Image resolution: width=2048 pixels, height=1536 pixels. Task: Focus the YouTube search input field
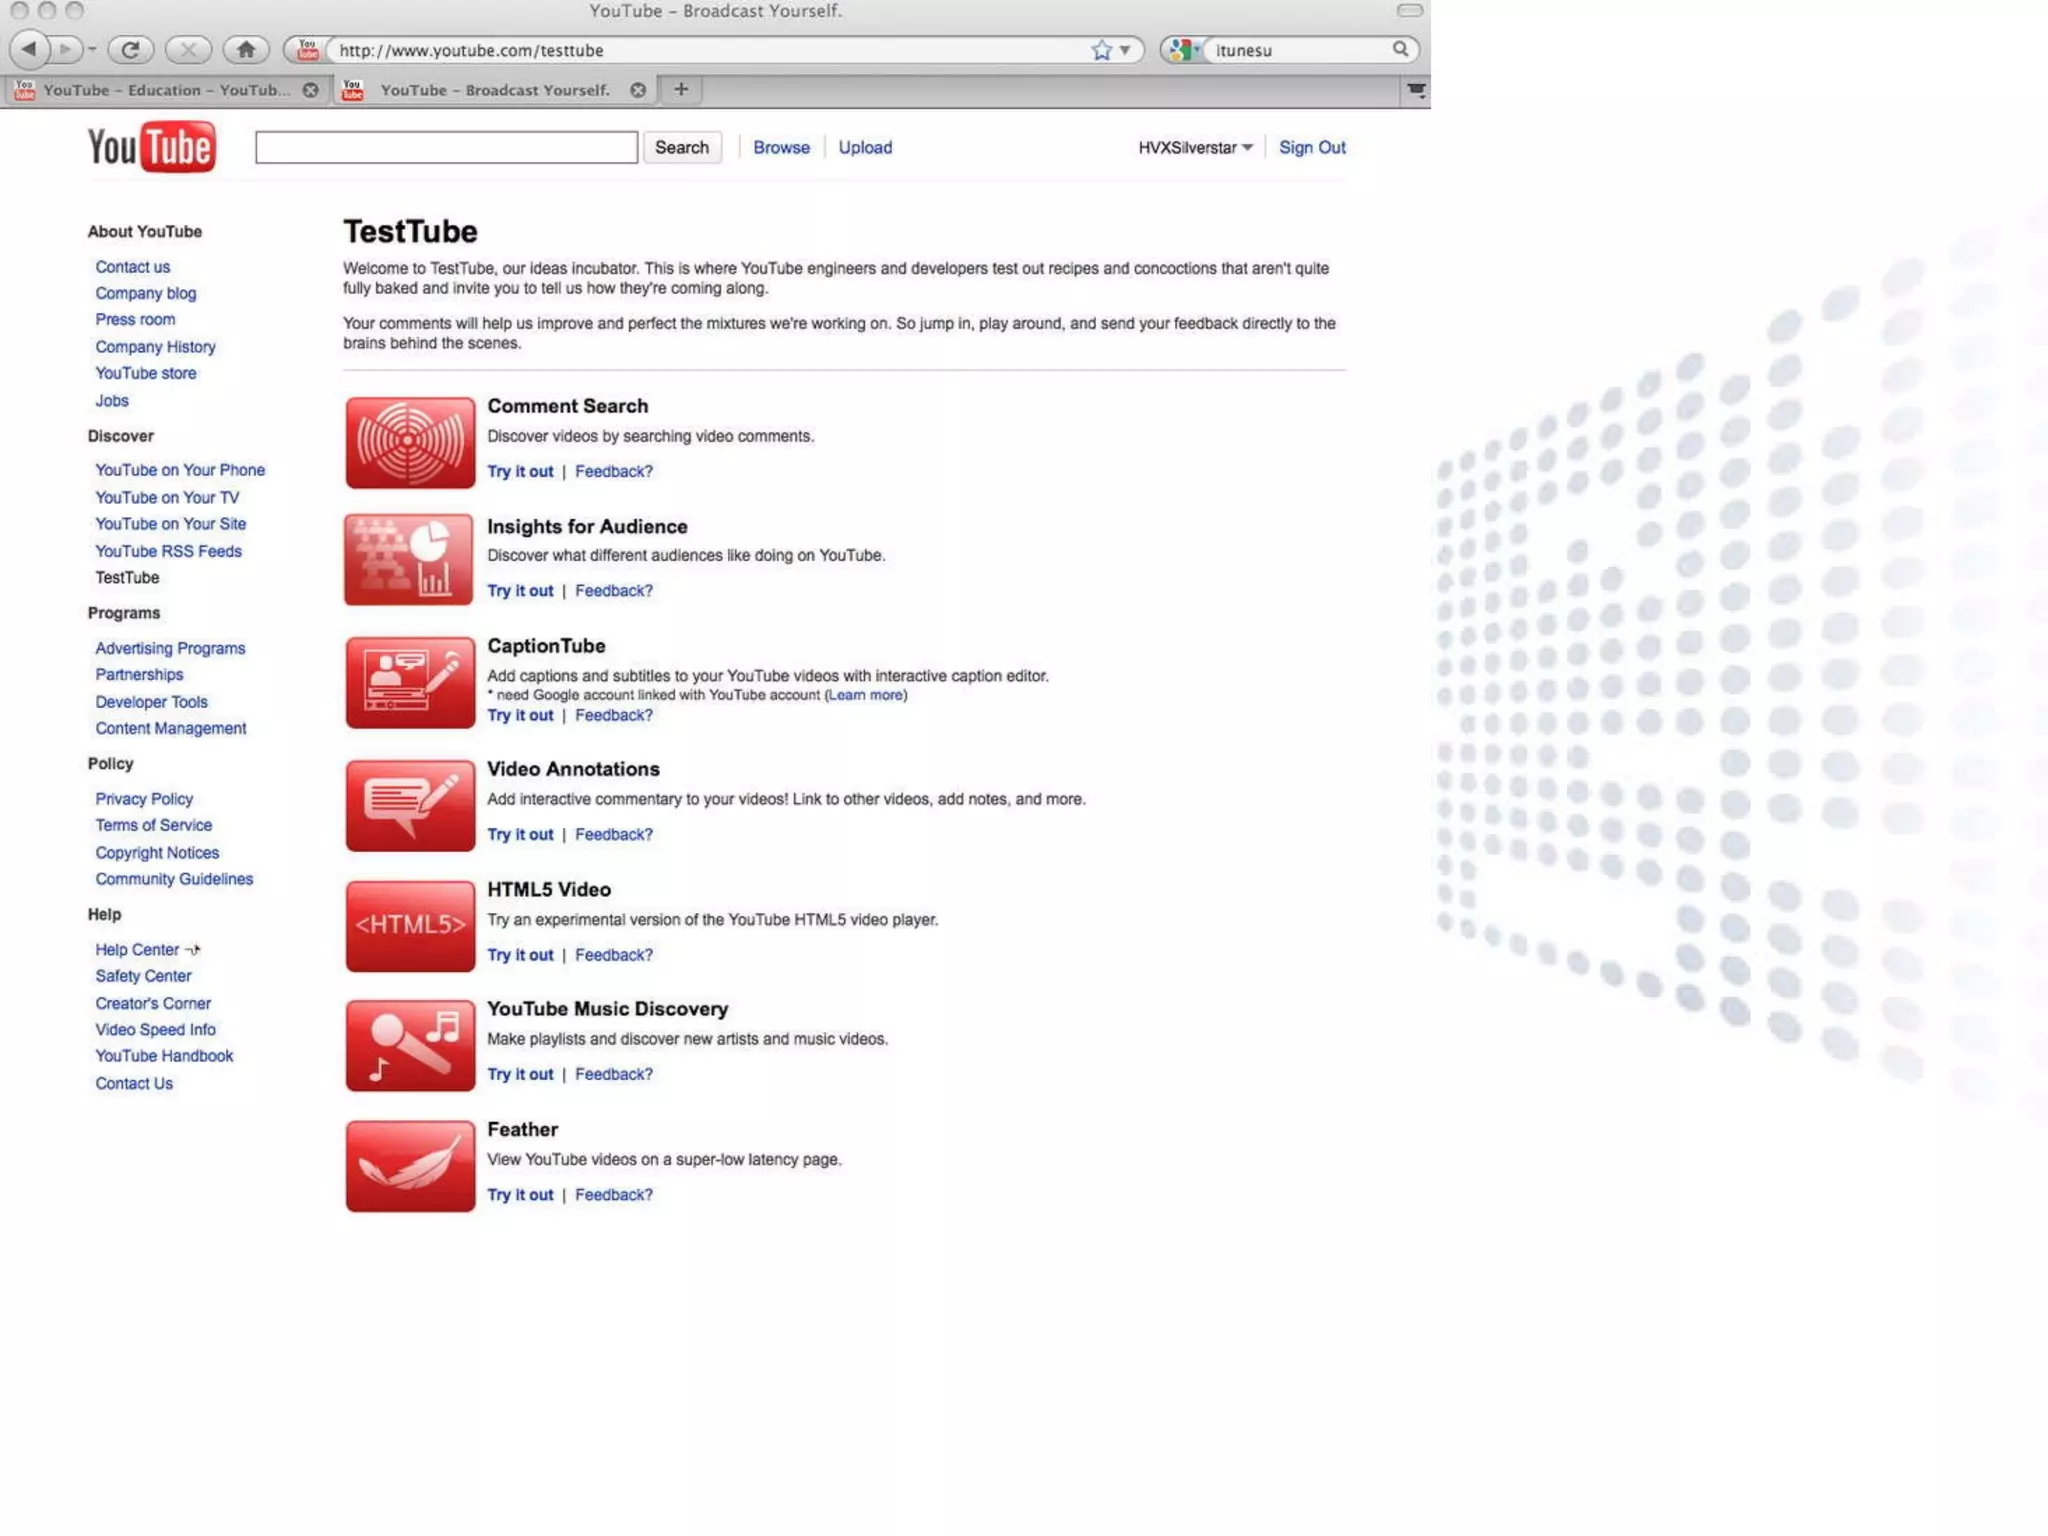coord(446,148)
